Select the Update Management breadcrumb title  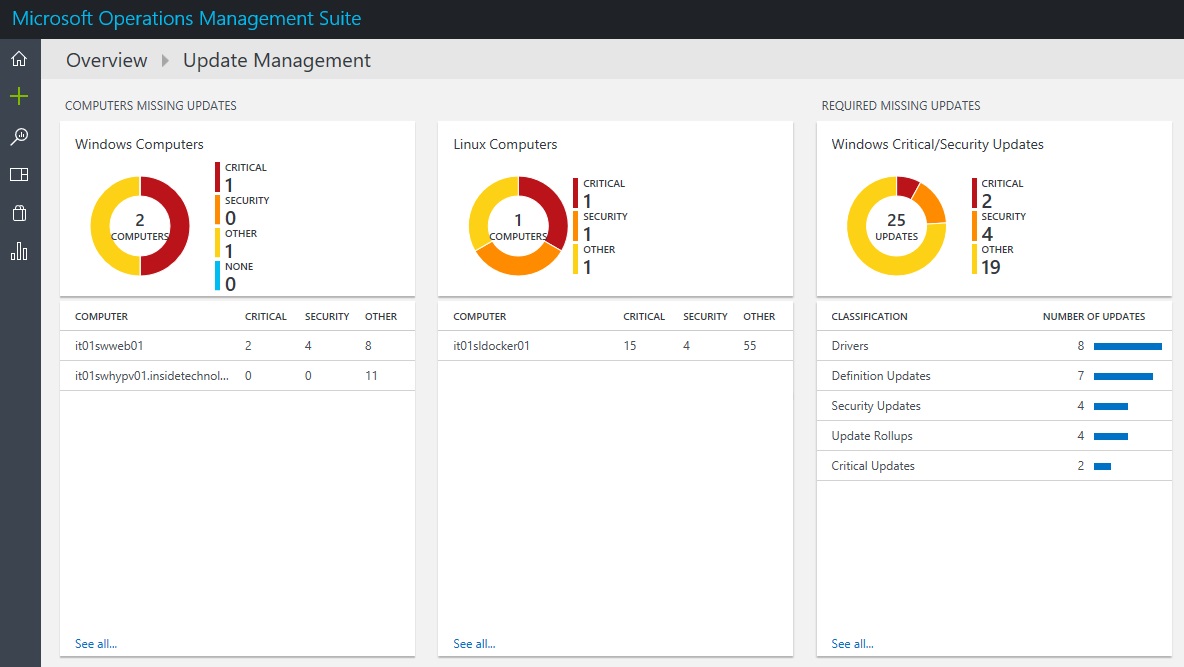(277, 60)
